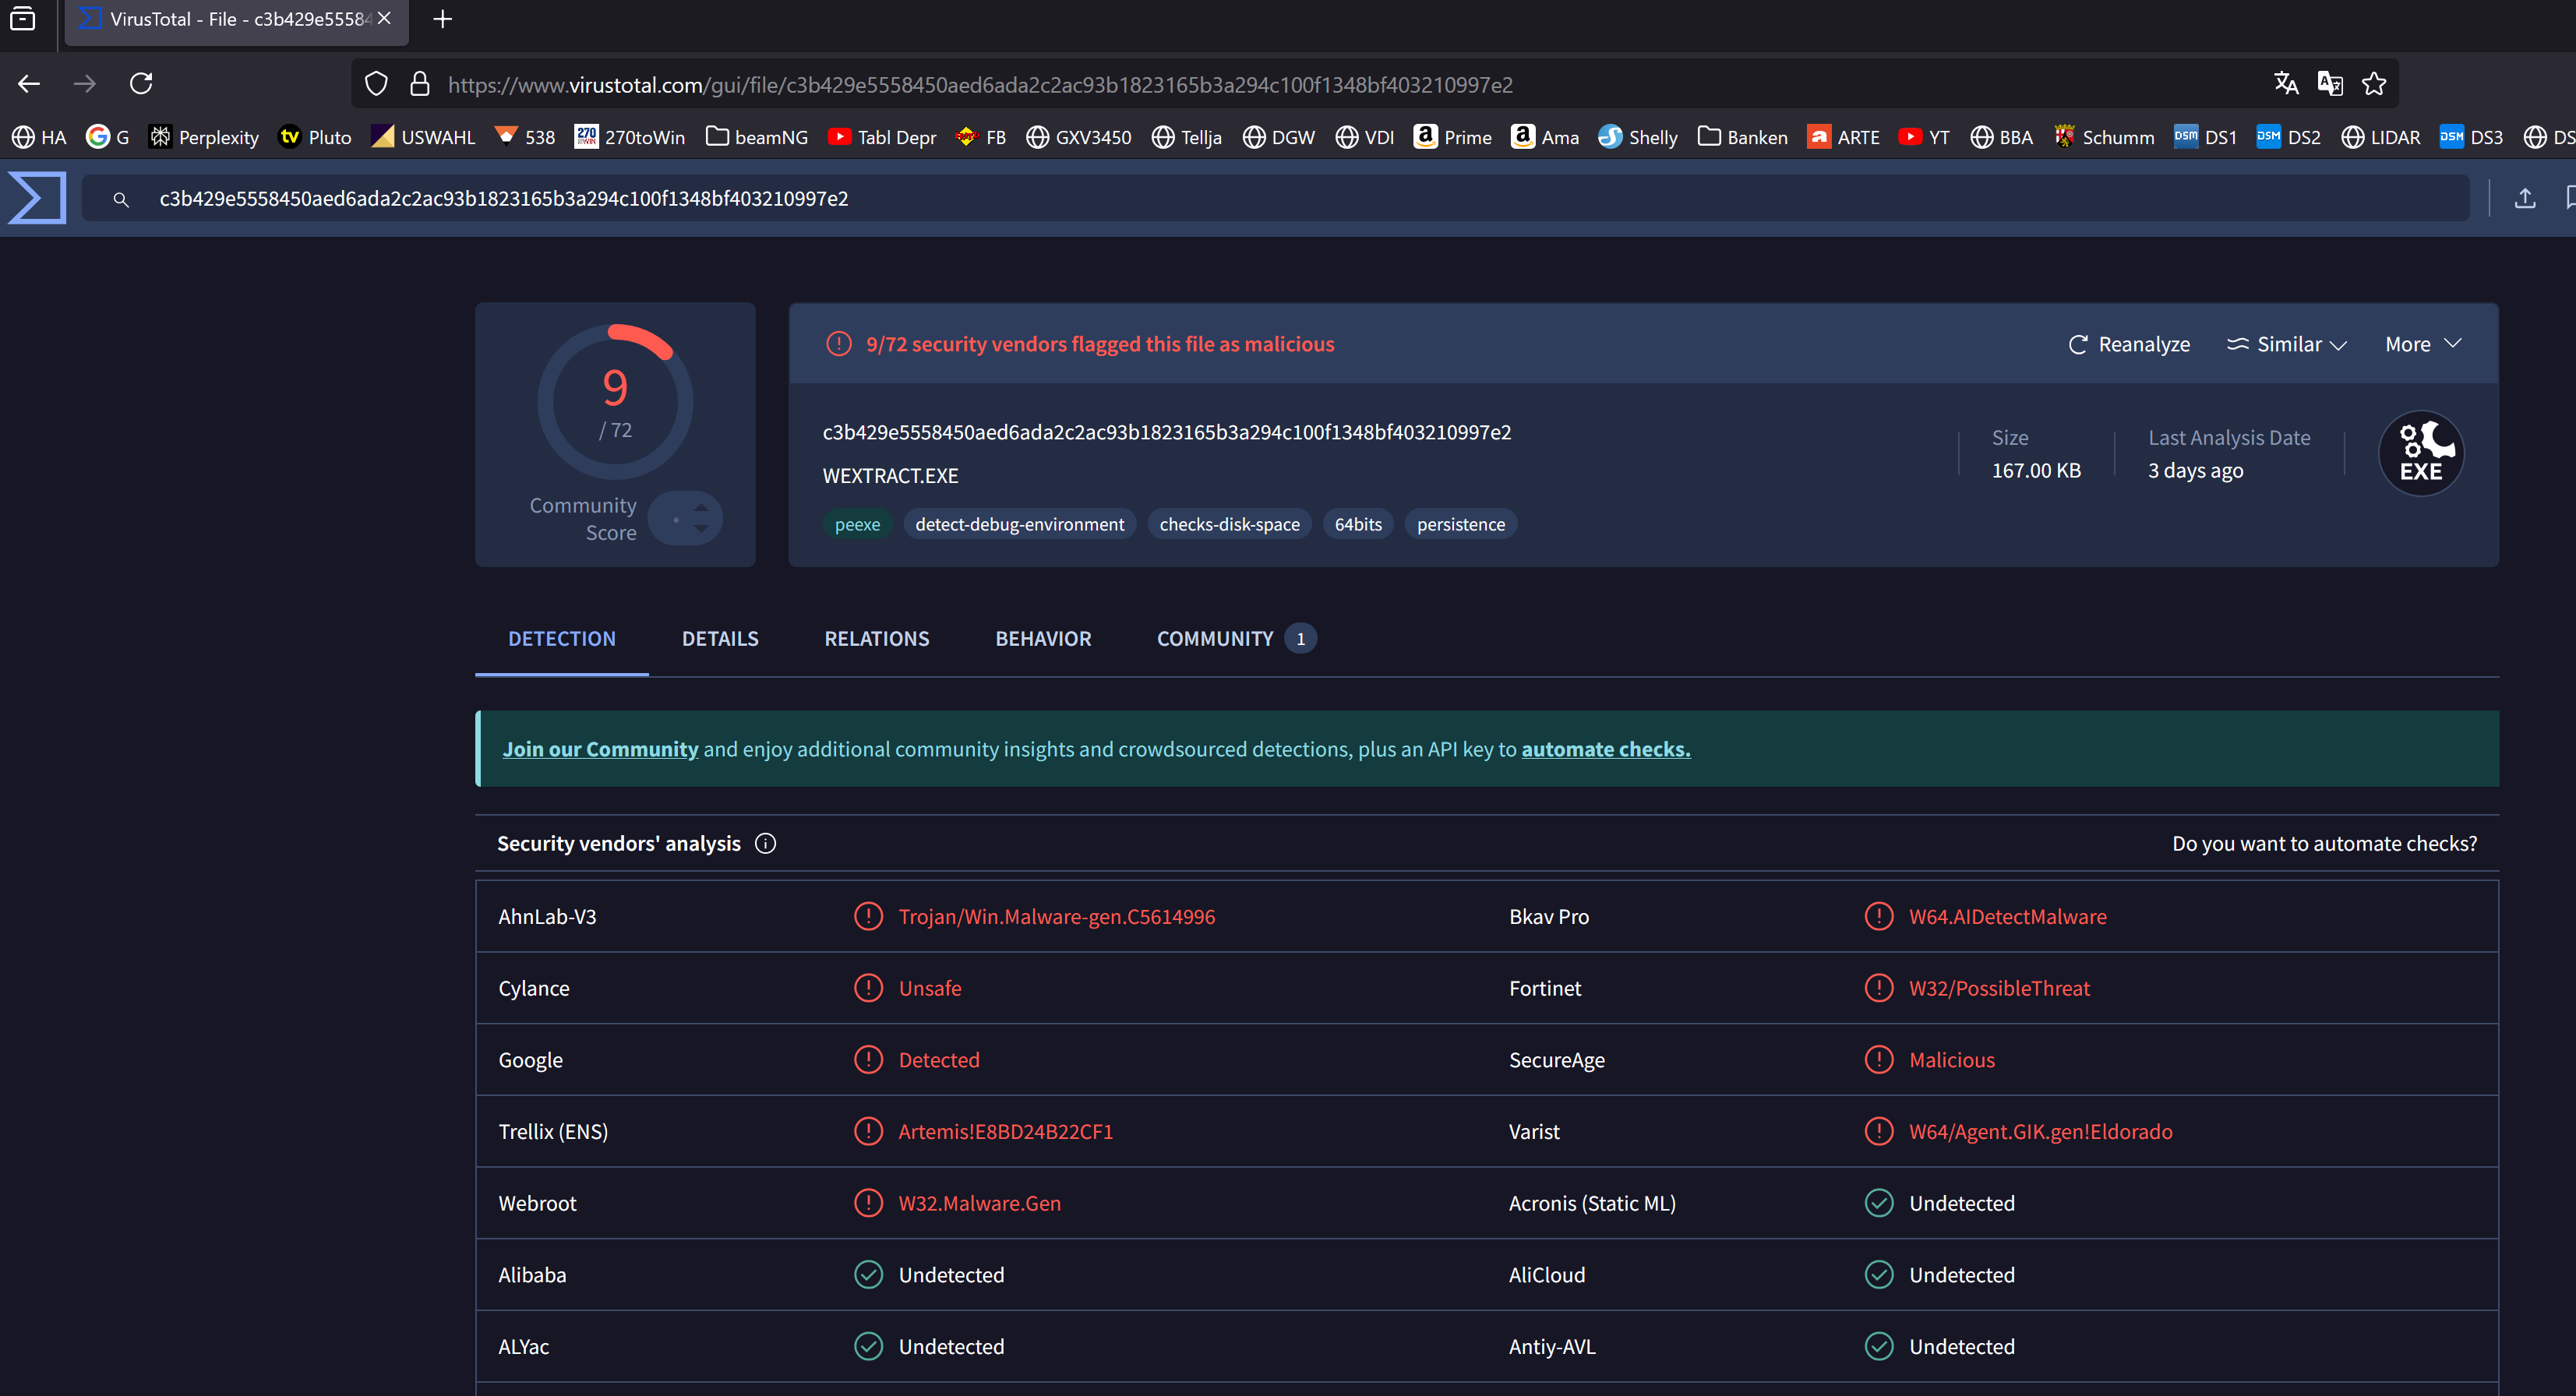Vote up the community score
This screenshot has width=2576, height=1396.
[701, 507]
